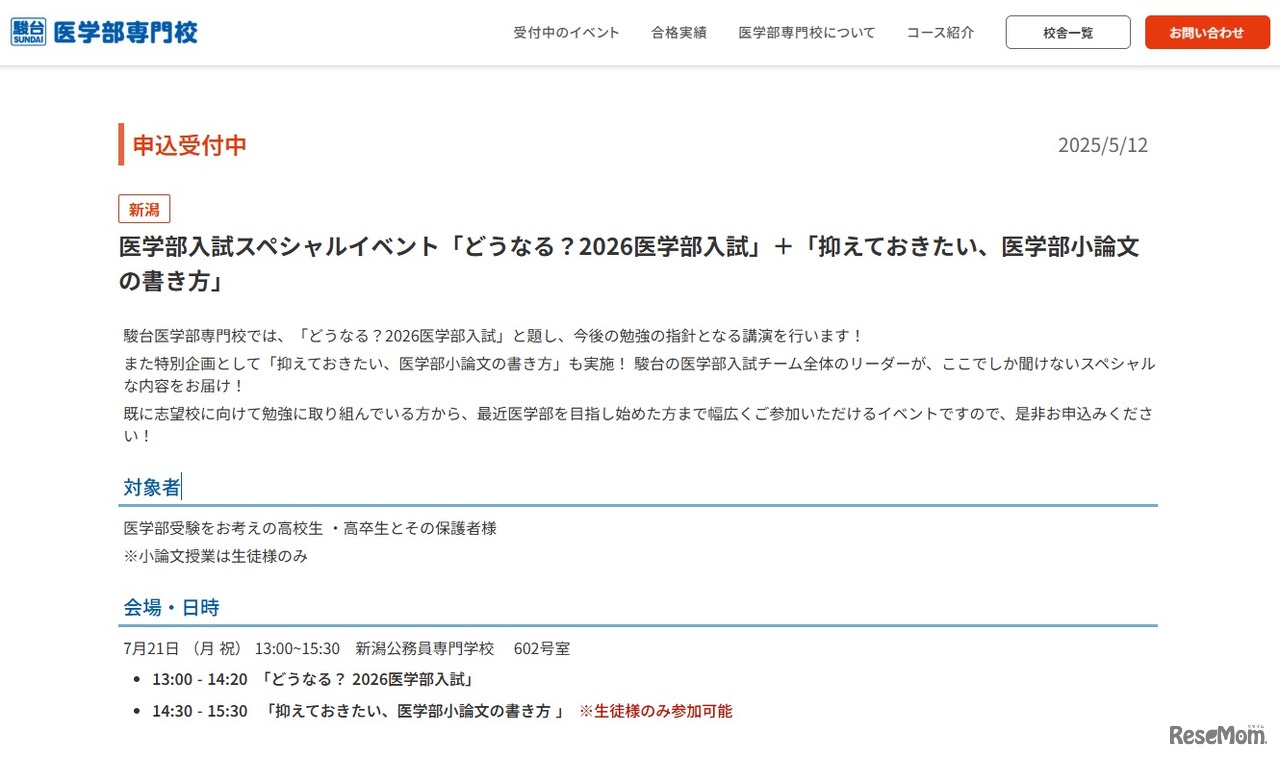Open コース紹介 navigation item

tap(940, 32)
